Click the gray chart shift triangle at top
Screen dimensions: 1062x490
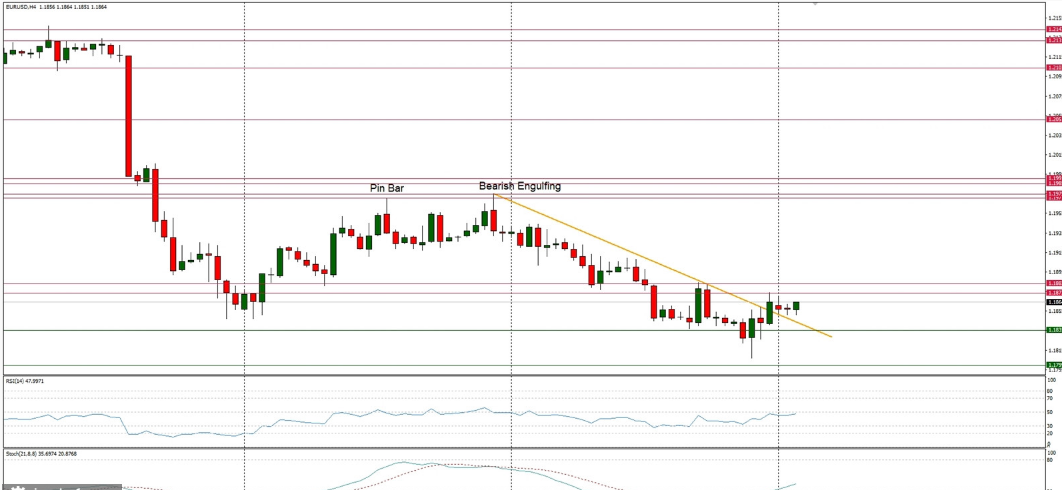pyautogui.click(x=815, y=4)
